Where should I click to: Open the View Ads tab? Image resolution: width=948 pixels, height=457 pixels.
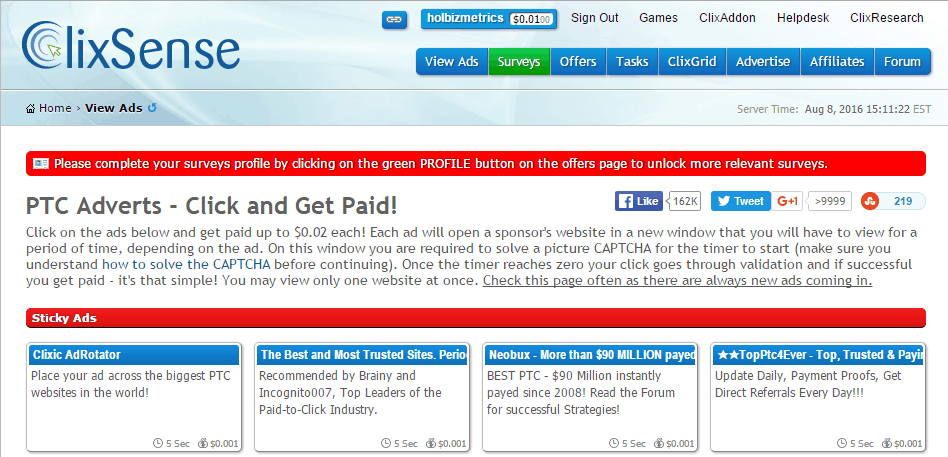452,62
